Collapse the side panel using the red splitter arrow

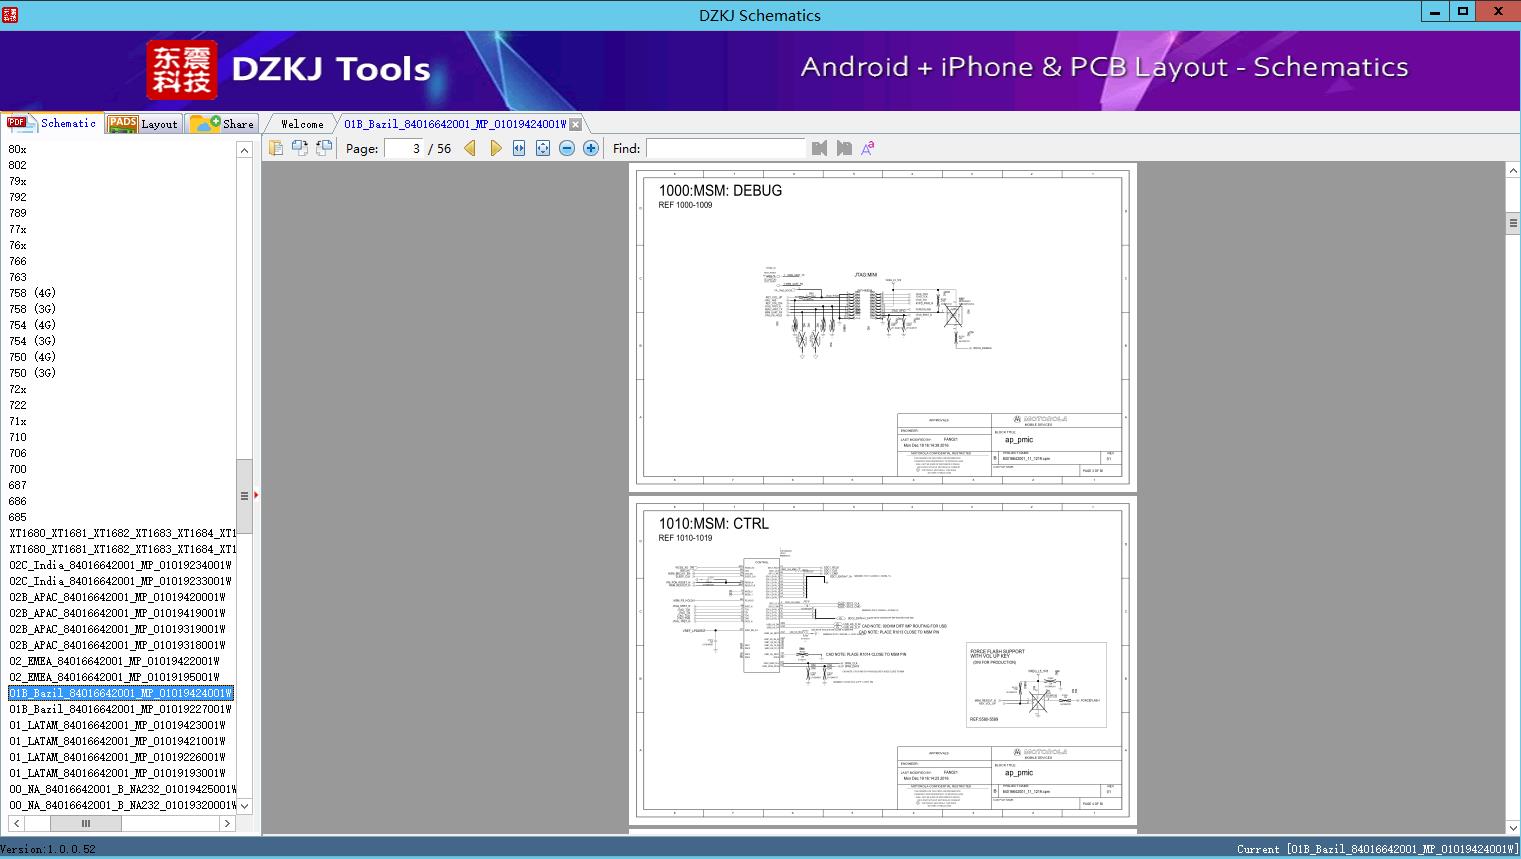(x=256, y=495)
